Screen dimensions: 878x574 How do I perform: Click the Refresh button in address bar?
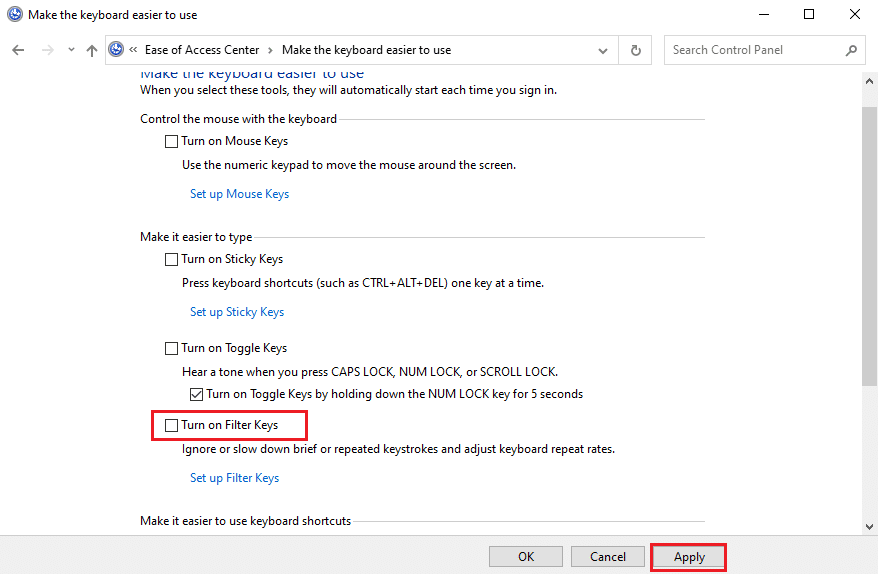tap(635, 50)
